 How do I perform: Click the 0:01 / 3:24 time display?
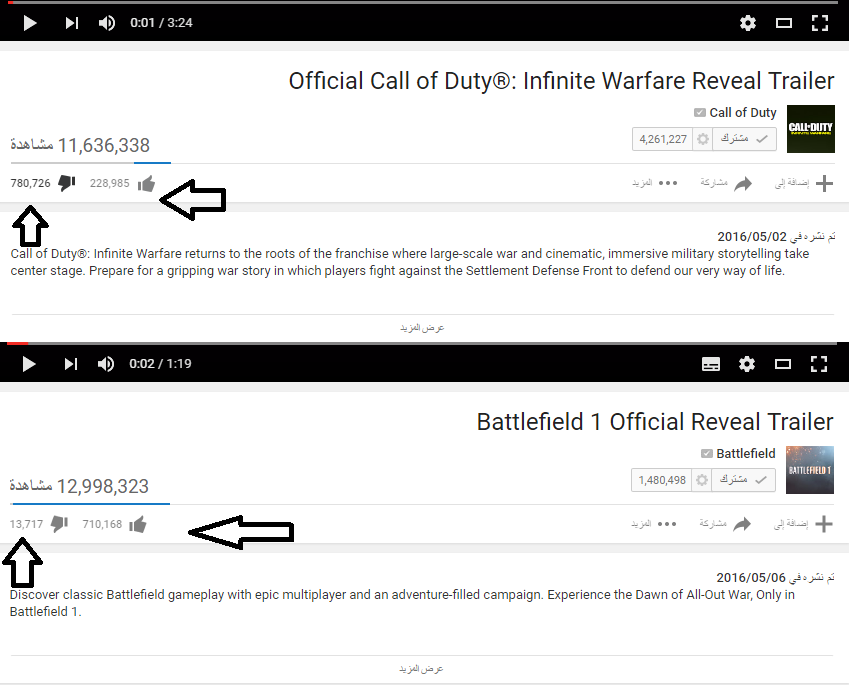(161, 23)
